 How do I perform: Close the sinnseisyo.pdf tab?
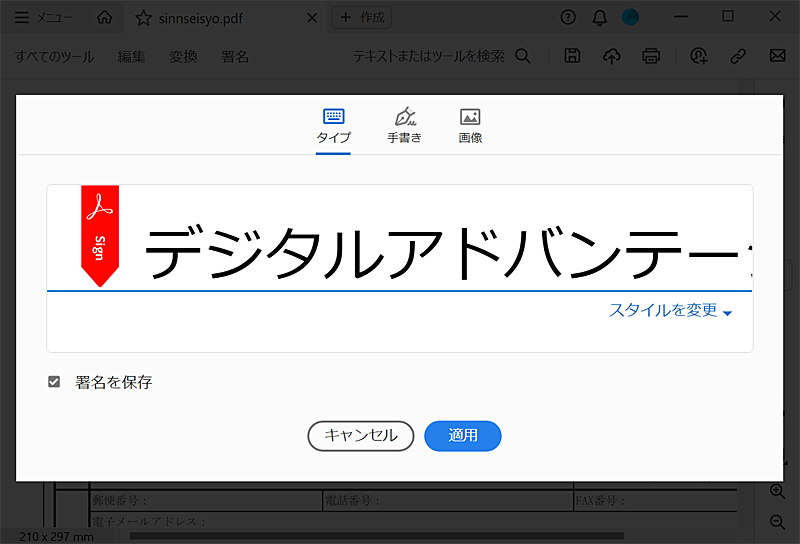312,18
